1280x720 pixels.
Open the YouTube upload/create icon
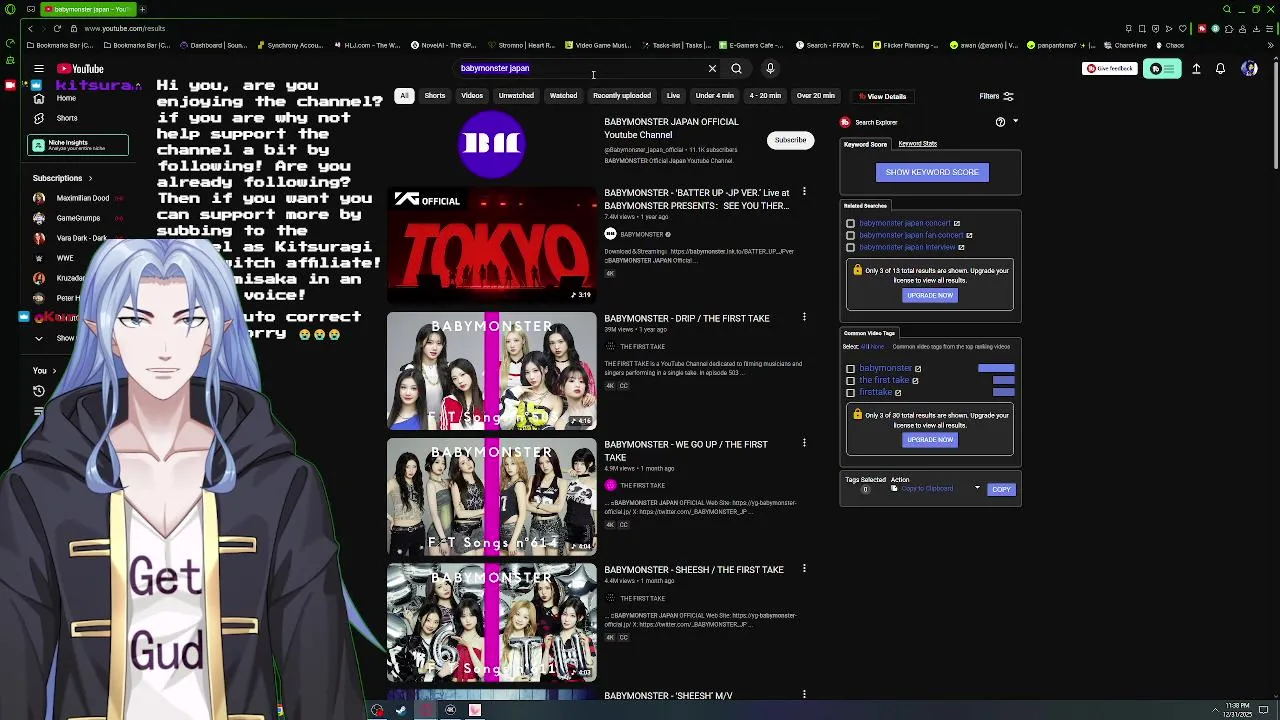[x=1196, y=69]
